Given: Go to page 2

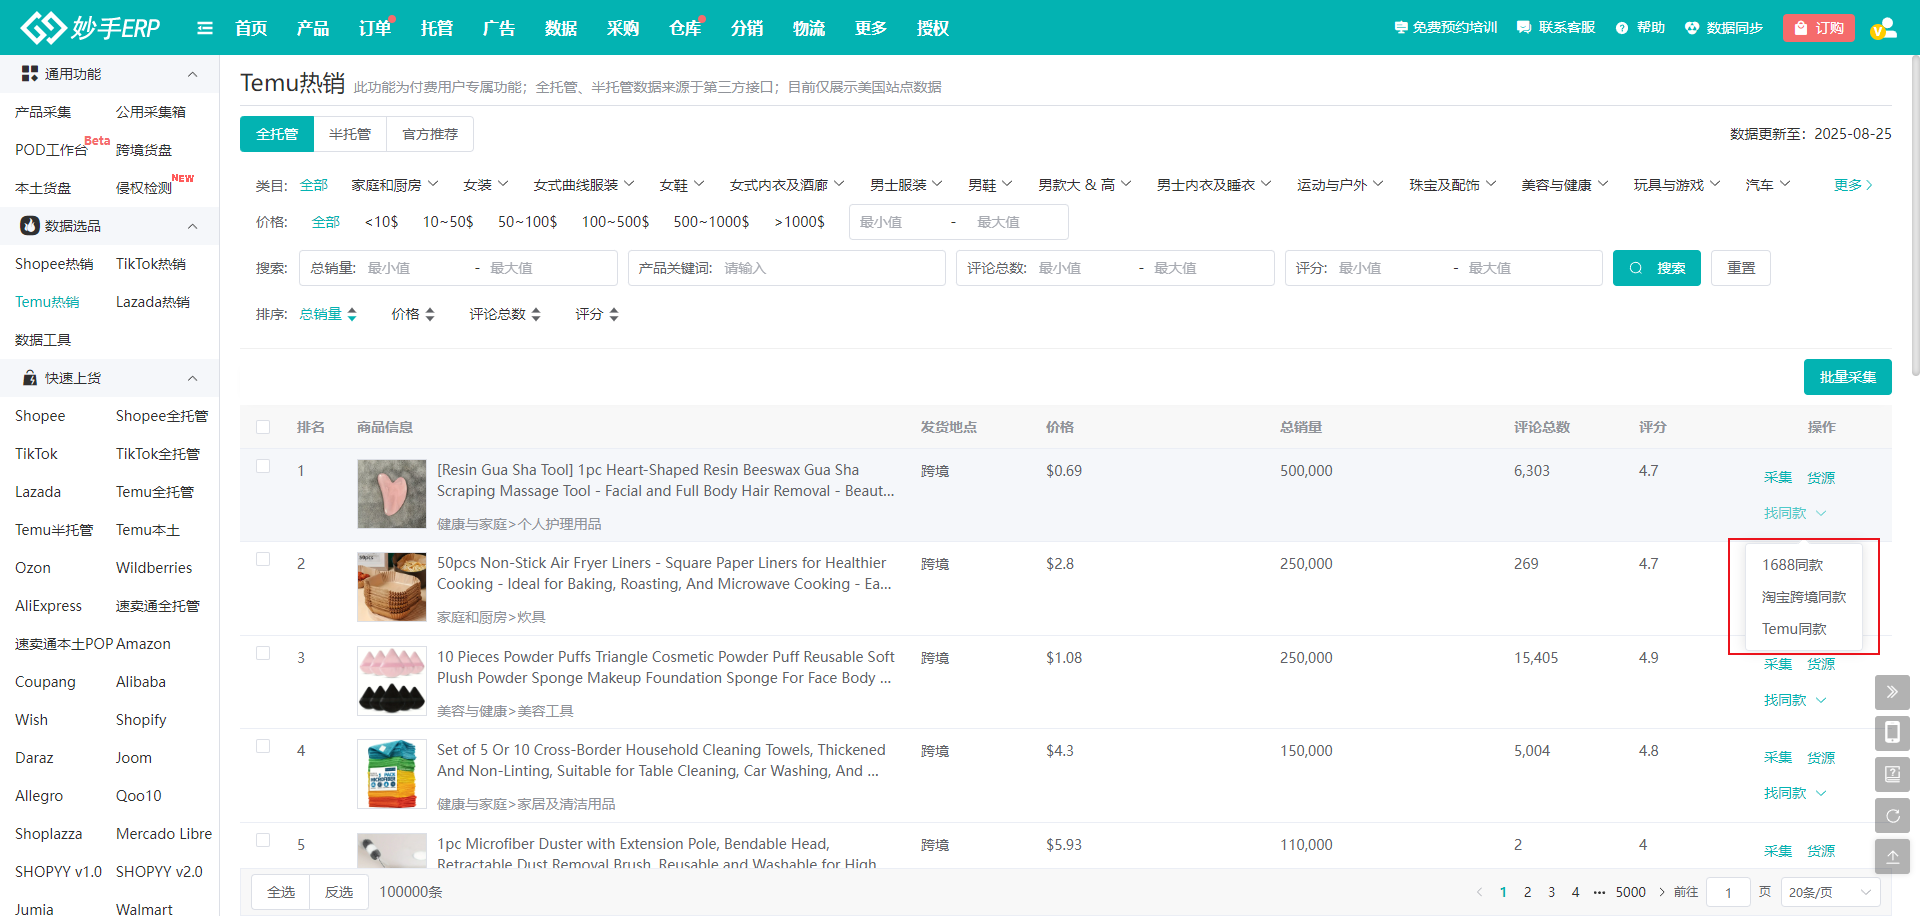Looking at the screenshot, I should [x=1527, y=892].
